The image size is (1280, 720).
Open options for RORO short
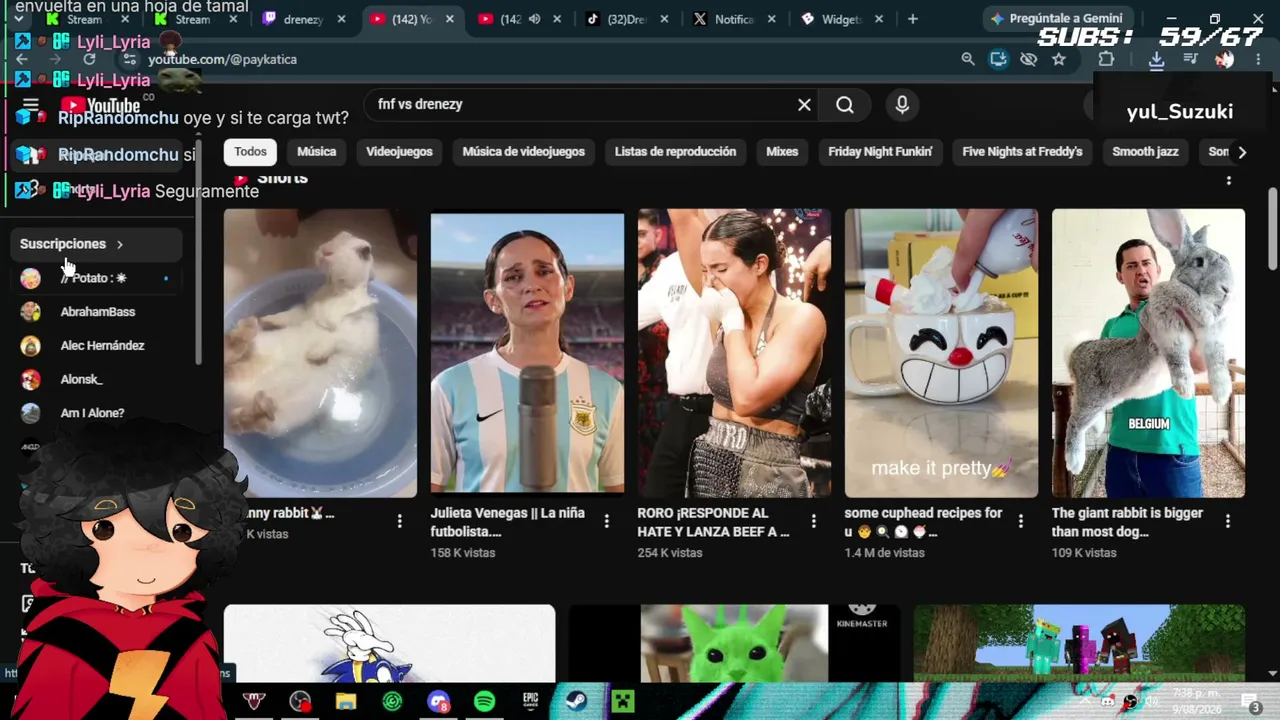(x=813, y=521)
